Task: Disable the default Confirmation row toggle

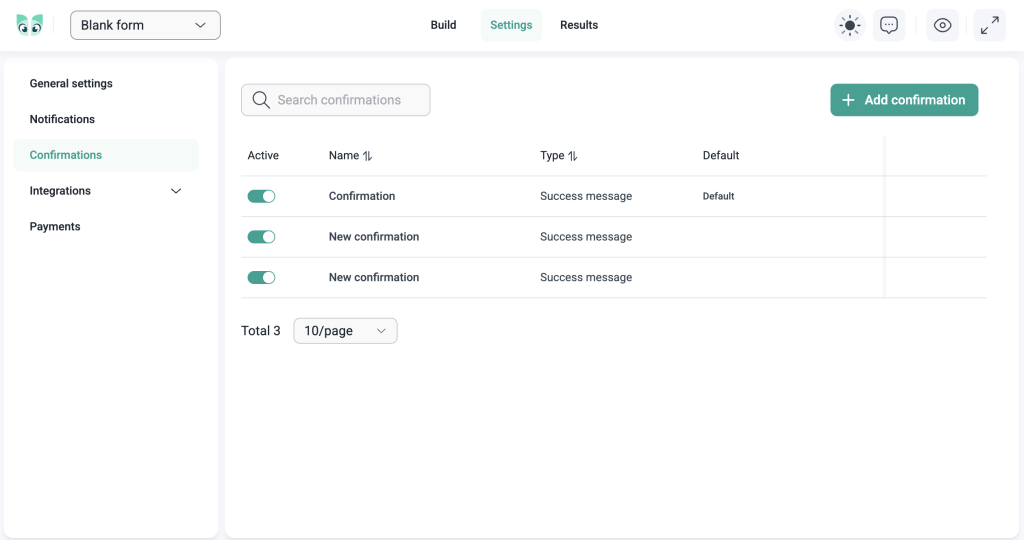Action: tap(261, 196)
